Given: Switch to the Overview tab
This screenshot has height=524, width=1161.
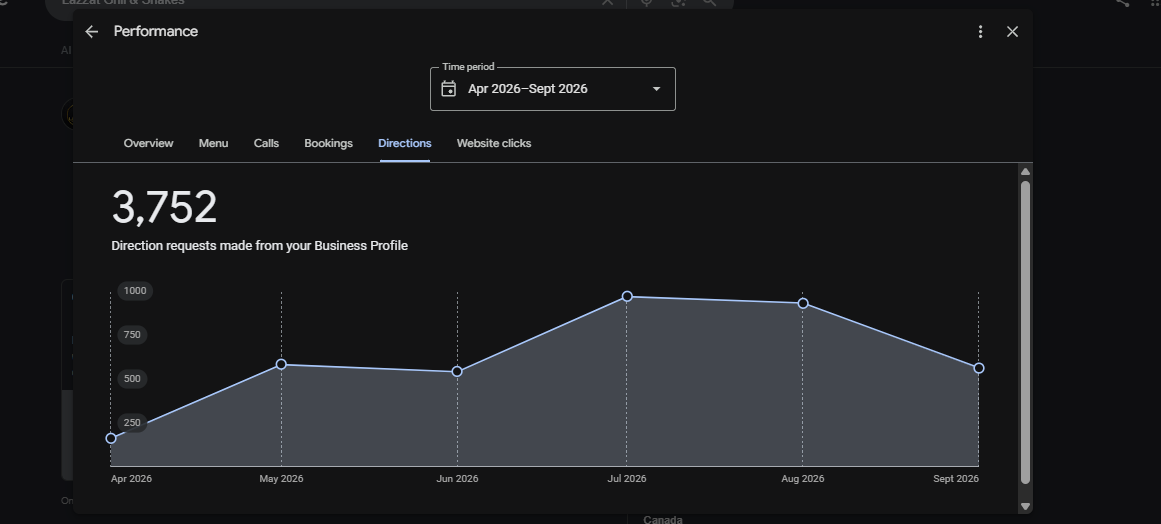Looking at the screenshot, I should [148, 144].
